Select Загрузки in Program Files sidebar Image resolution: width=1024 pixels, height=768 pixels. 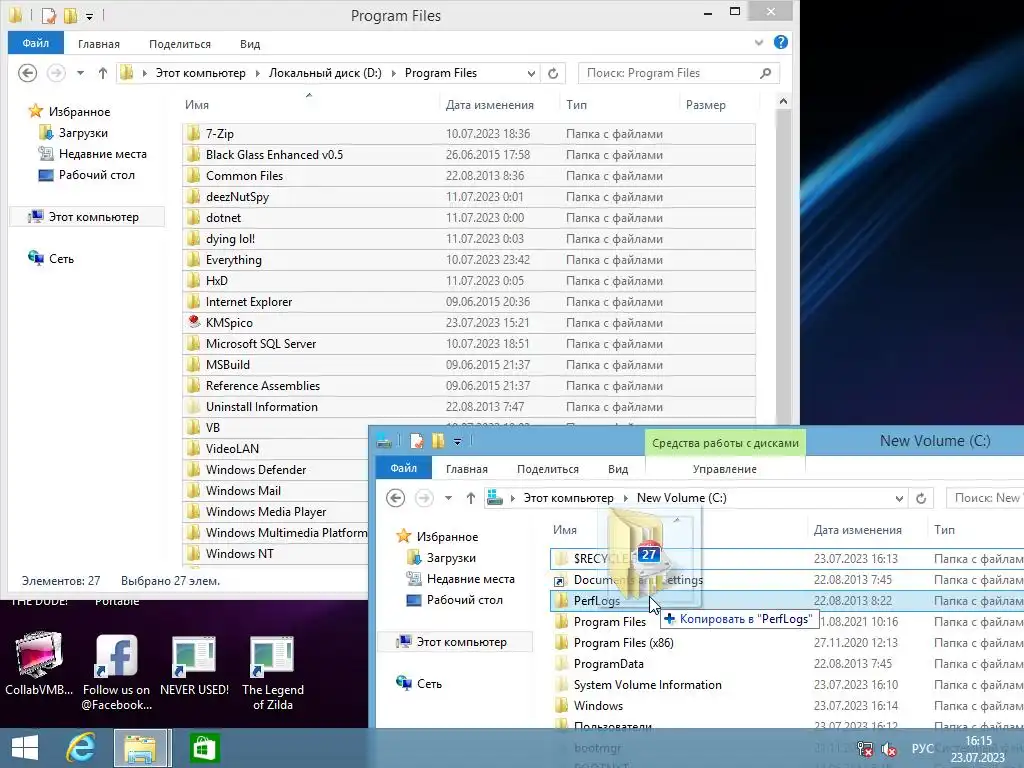pyautogui.click(x=83, y=133)
